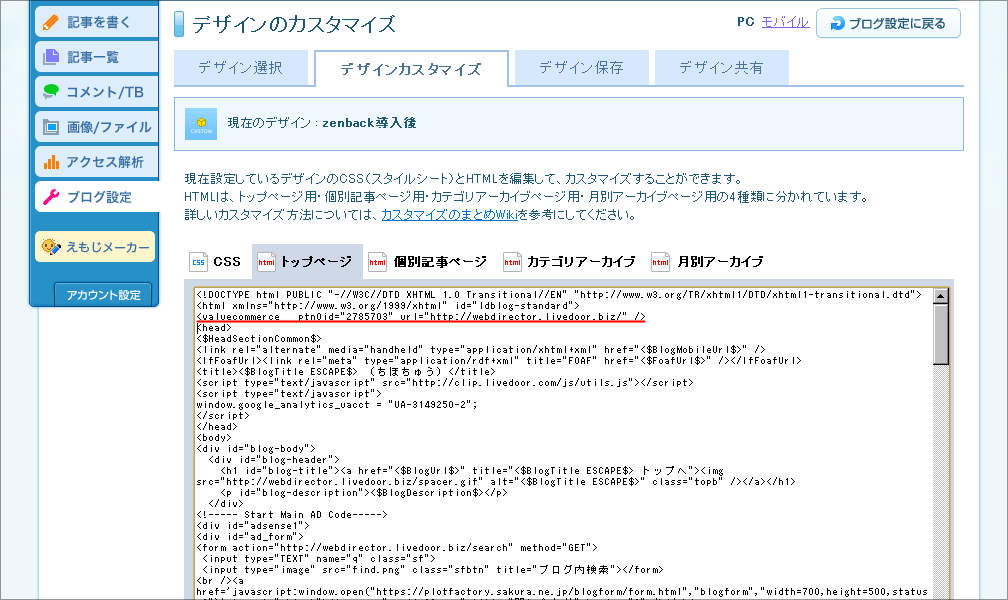Click inside the HTML code textarea
Screen dimensions: 1008x600
564,444
